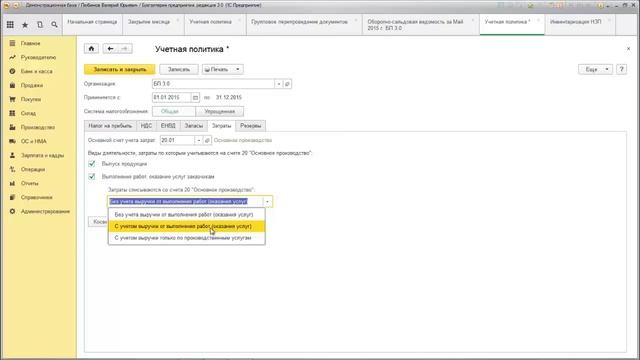The image size is (640, 360).
Task: Click the home icon button
Action: point(91,49)
